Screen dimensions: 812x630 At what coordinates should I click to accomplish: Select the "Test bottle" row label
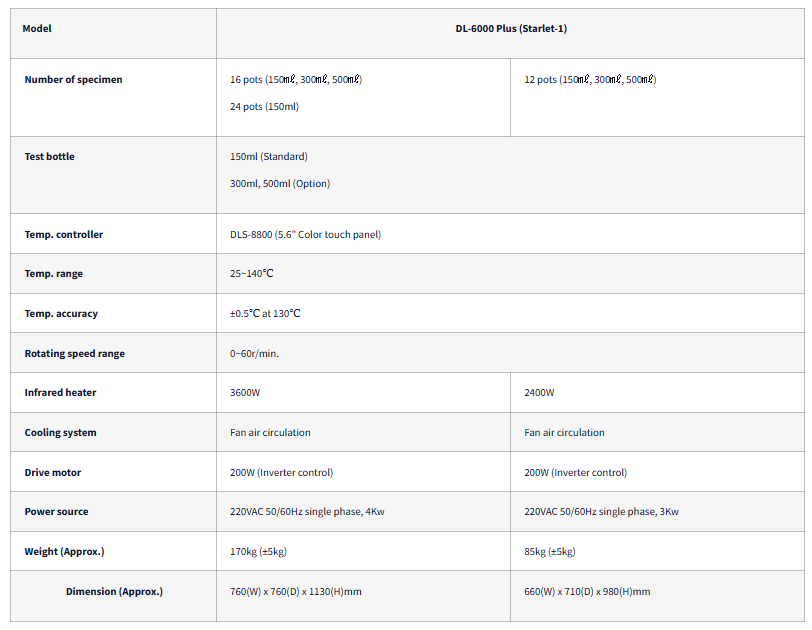point(49,157)
